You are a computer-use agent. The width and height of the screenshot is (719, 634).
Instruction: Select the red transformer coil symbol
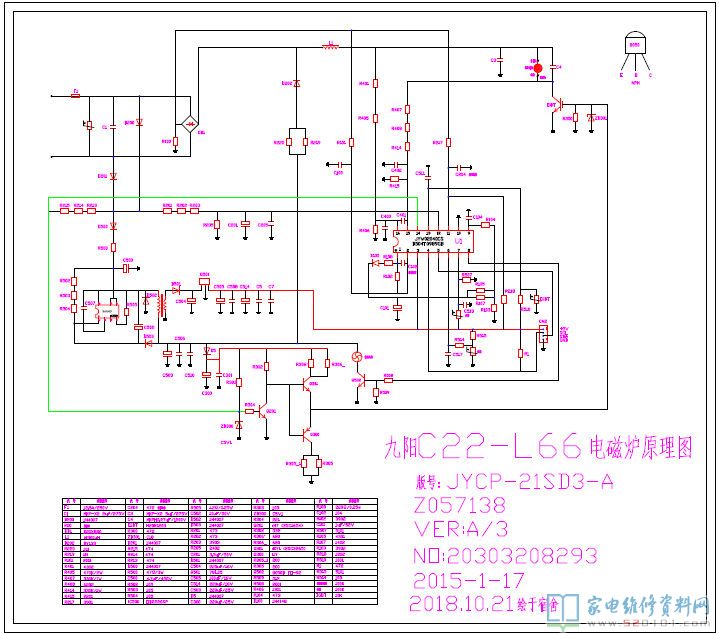[x=161, y=305]
